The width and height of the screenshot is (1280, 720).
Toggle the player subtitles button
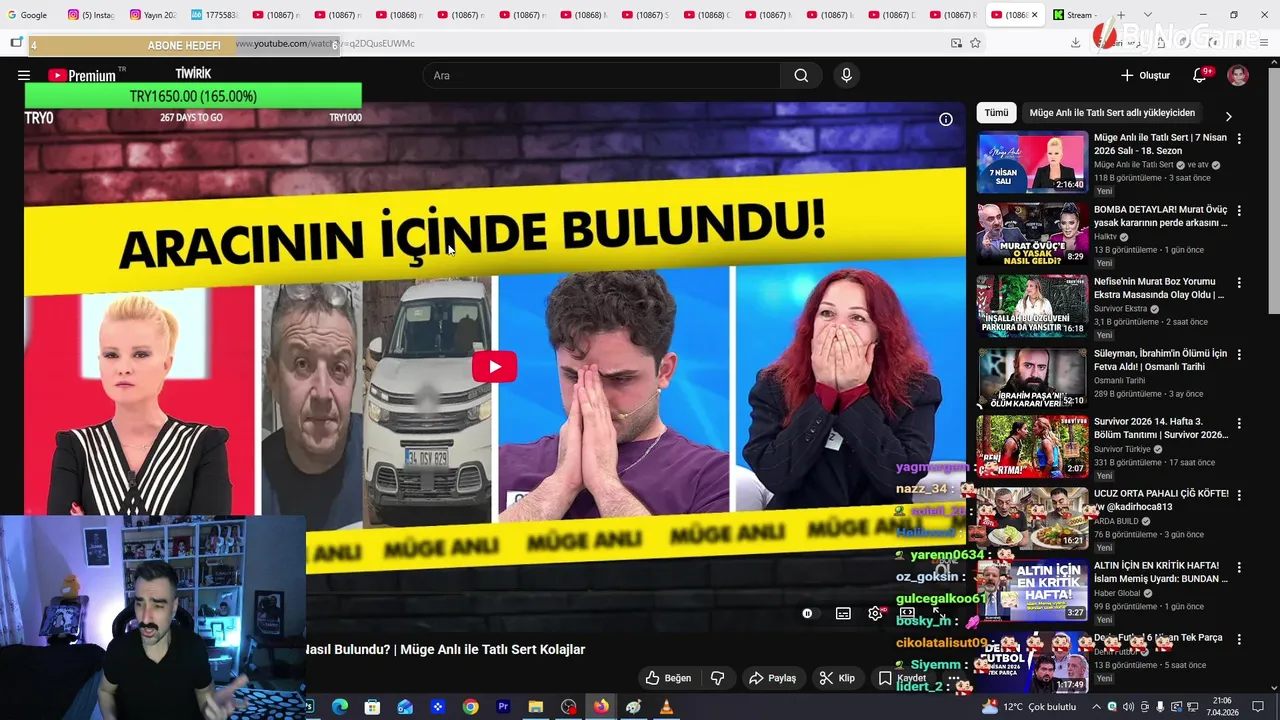pyautogui.click(x=843, y=613)
